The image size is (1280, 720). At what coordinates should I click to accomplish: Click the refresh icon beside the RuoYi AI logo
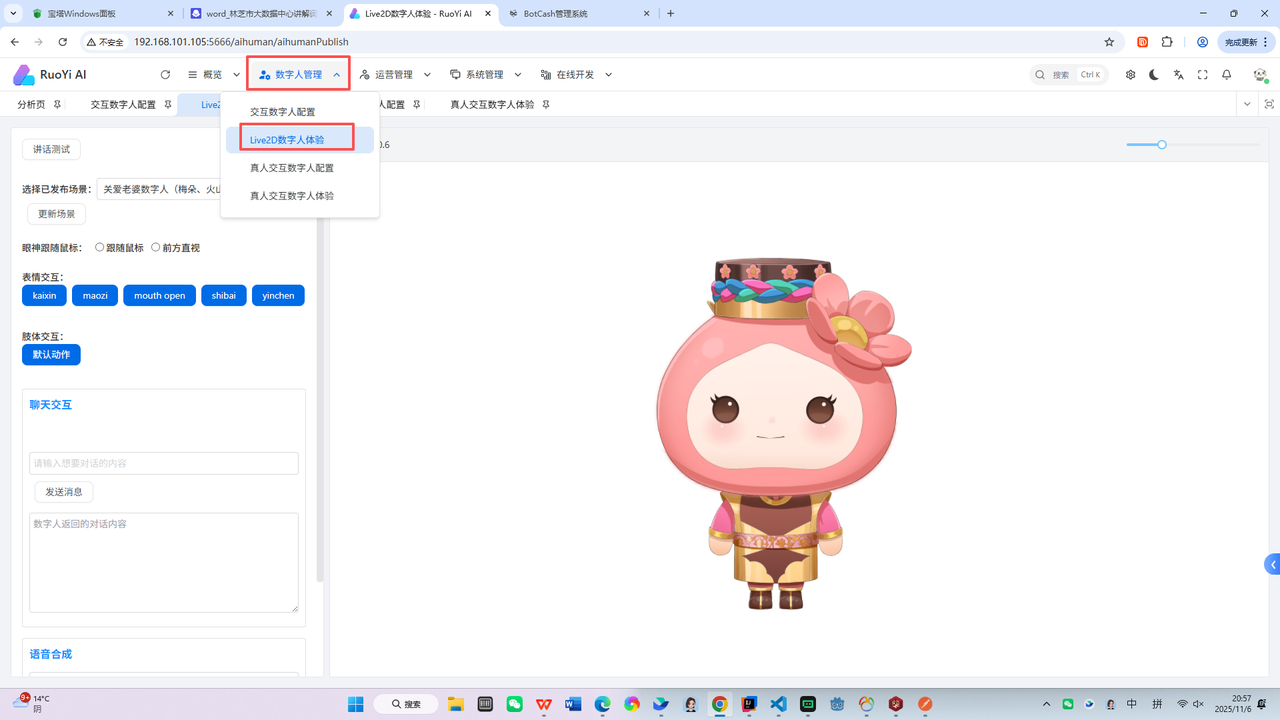165,75
